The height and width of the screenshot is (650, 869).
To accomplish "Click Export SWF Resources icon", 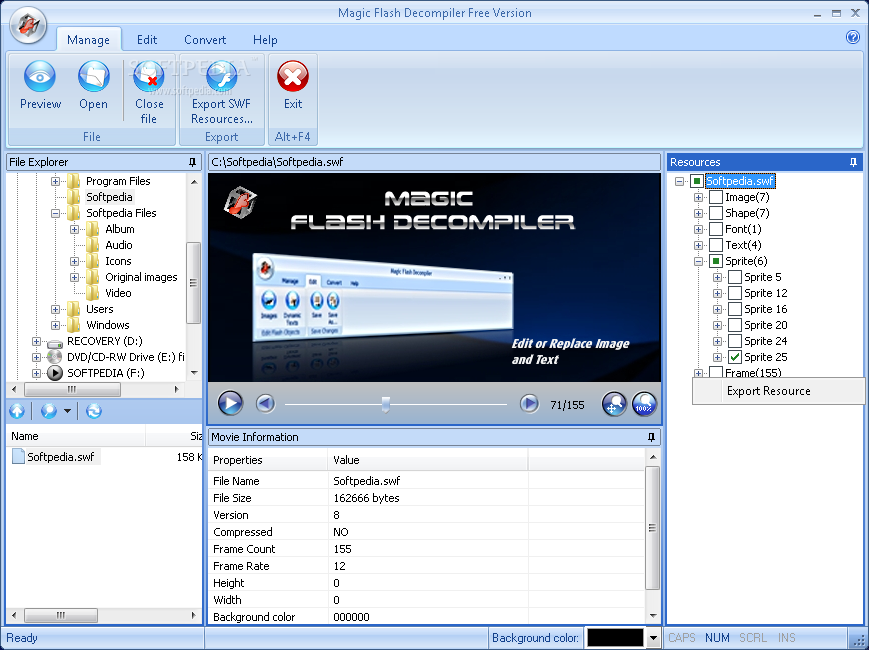I will [221, 76].
